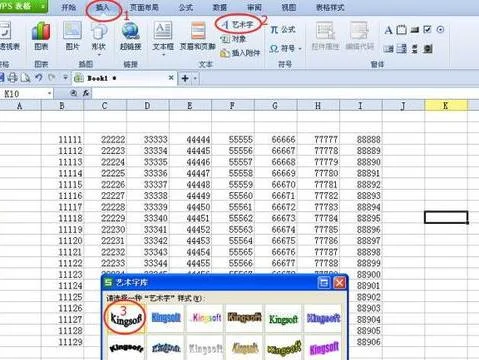This screenshot has width=479, height=360.
Task: Click cell containing 66670
Action: point(276,184)
